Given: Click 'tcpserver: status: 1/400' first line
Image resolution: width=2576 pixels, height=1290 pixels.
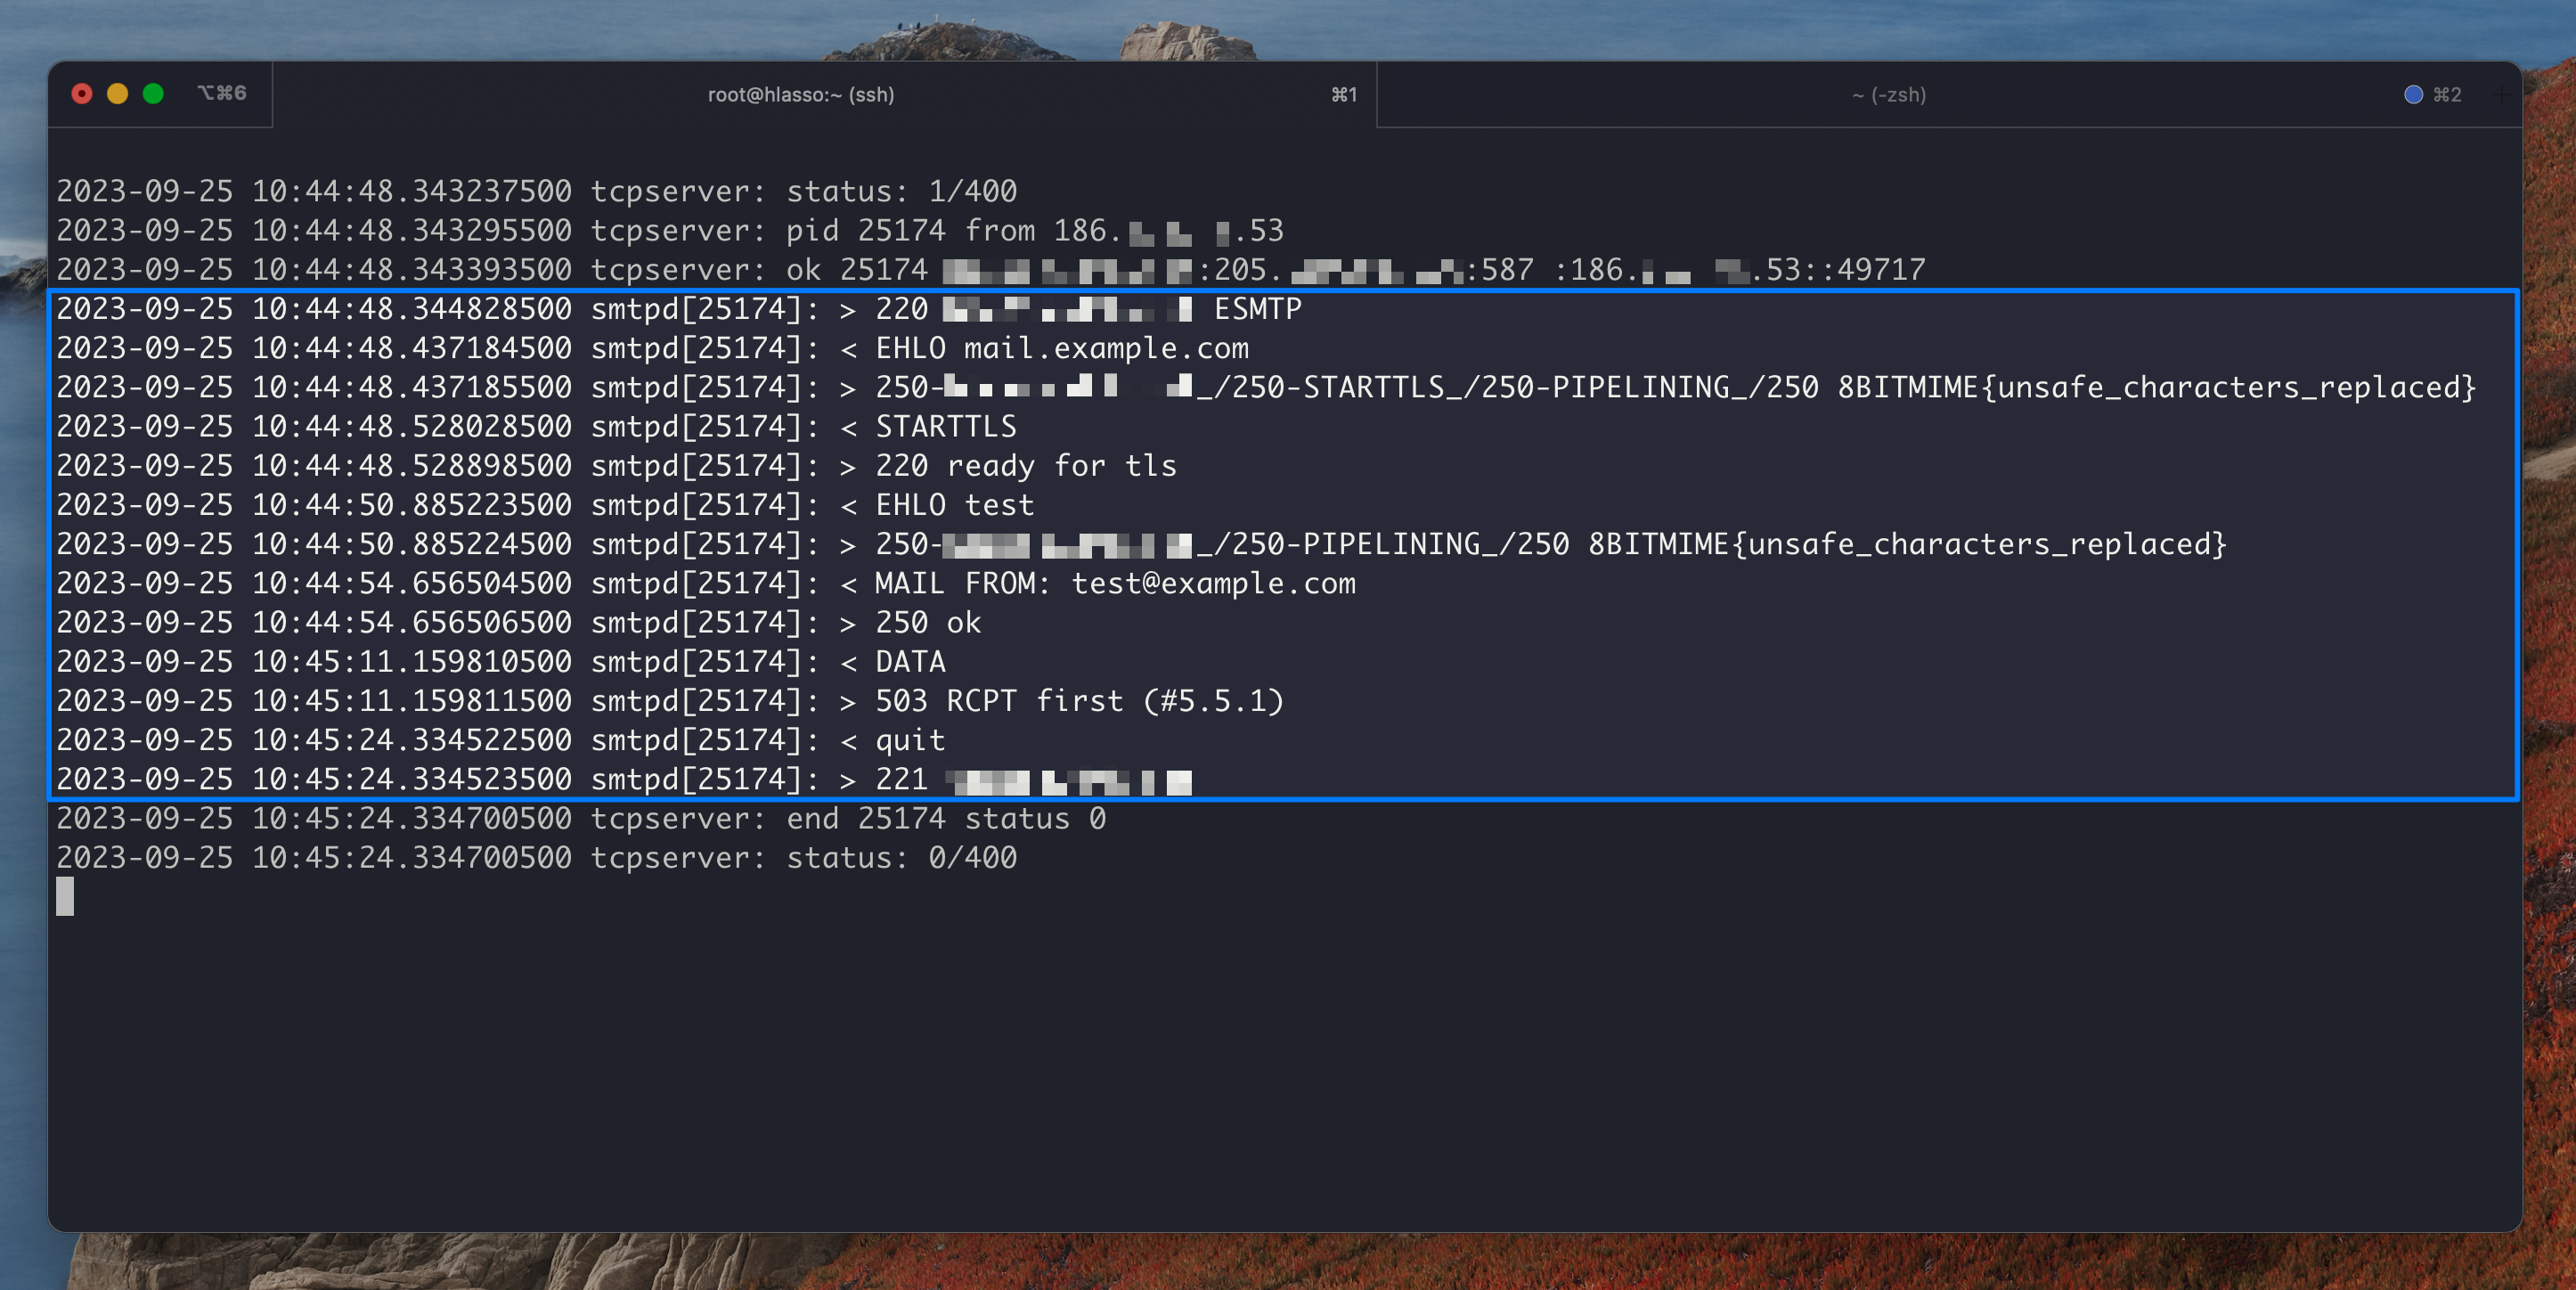Looking at the screenshot, I should pos(803,191).
